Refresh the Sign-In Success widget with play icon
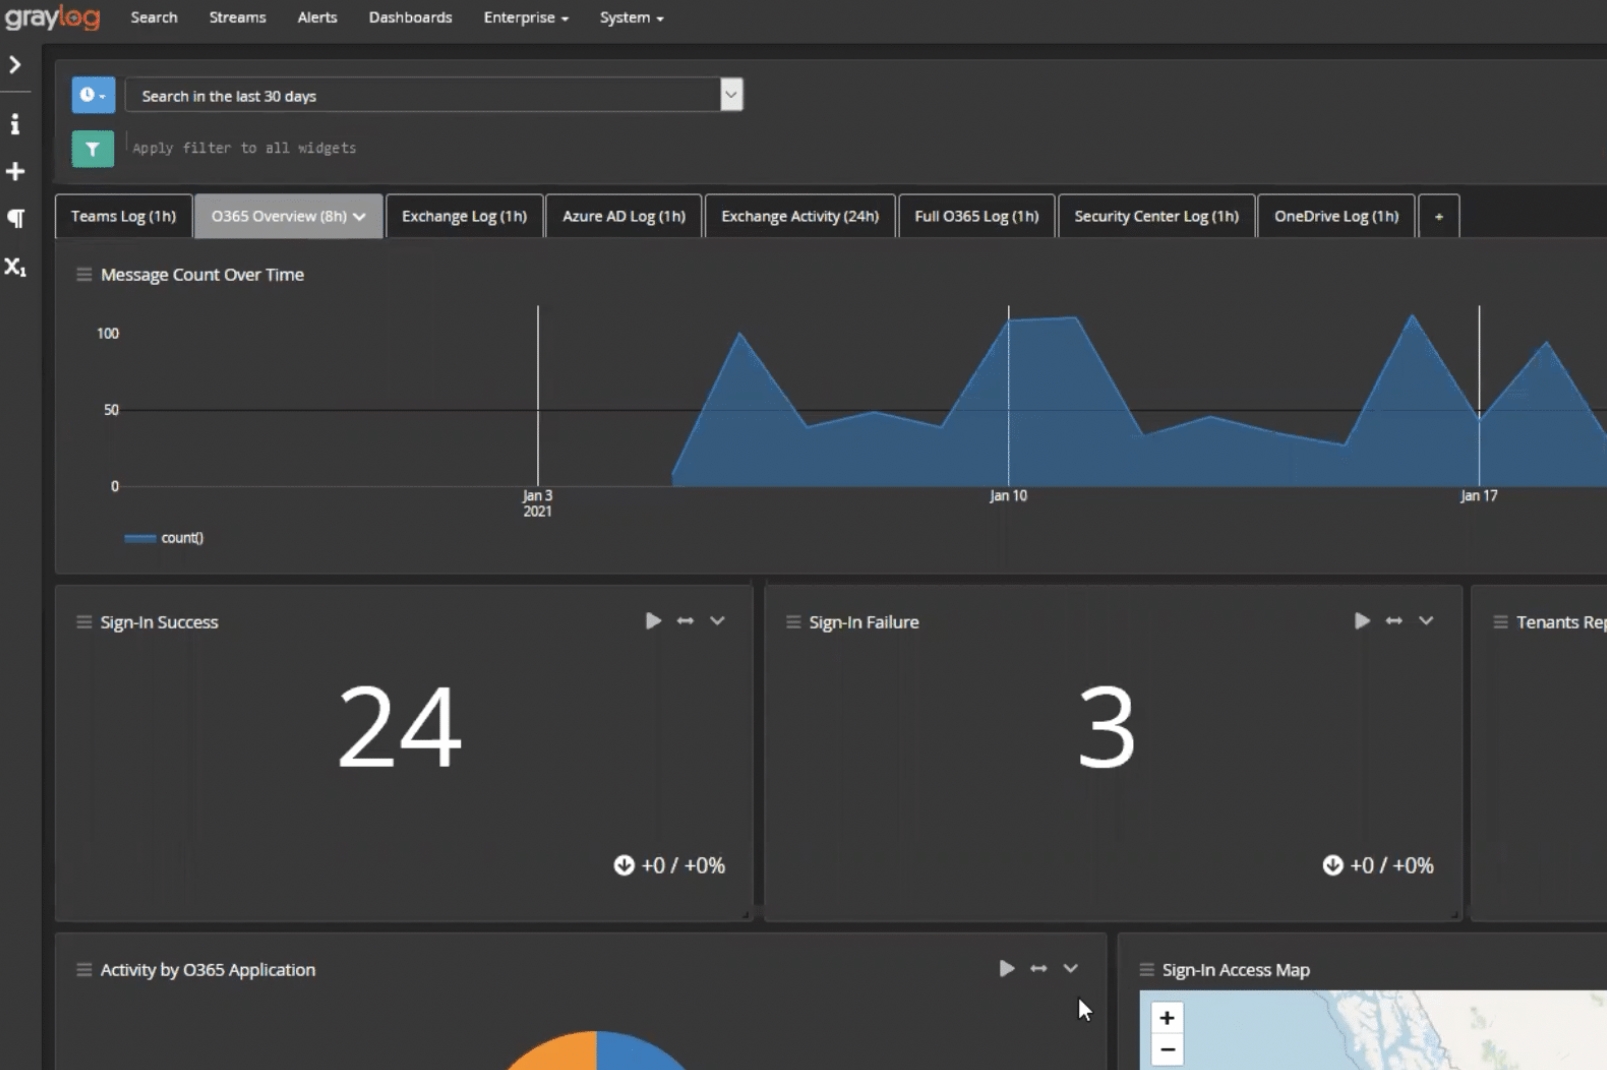Viewport: 1607px width, 1070px height. coord(652,621)
